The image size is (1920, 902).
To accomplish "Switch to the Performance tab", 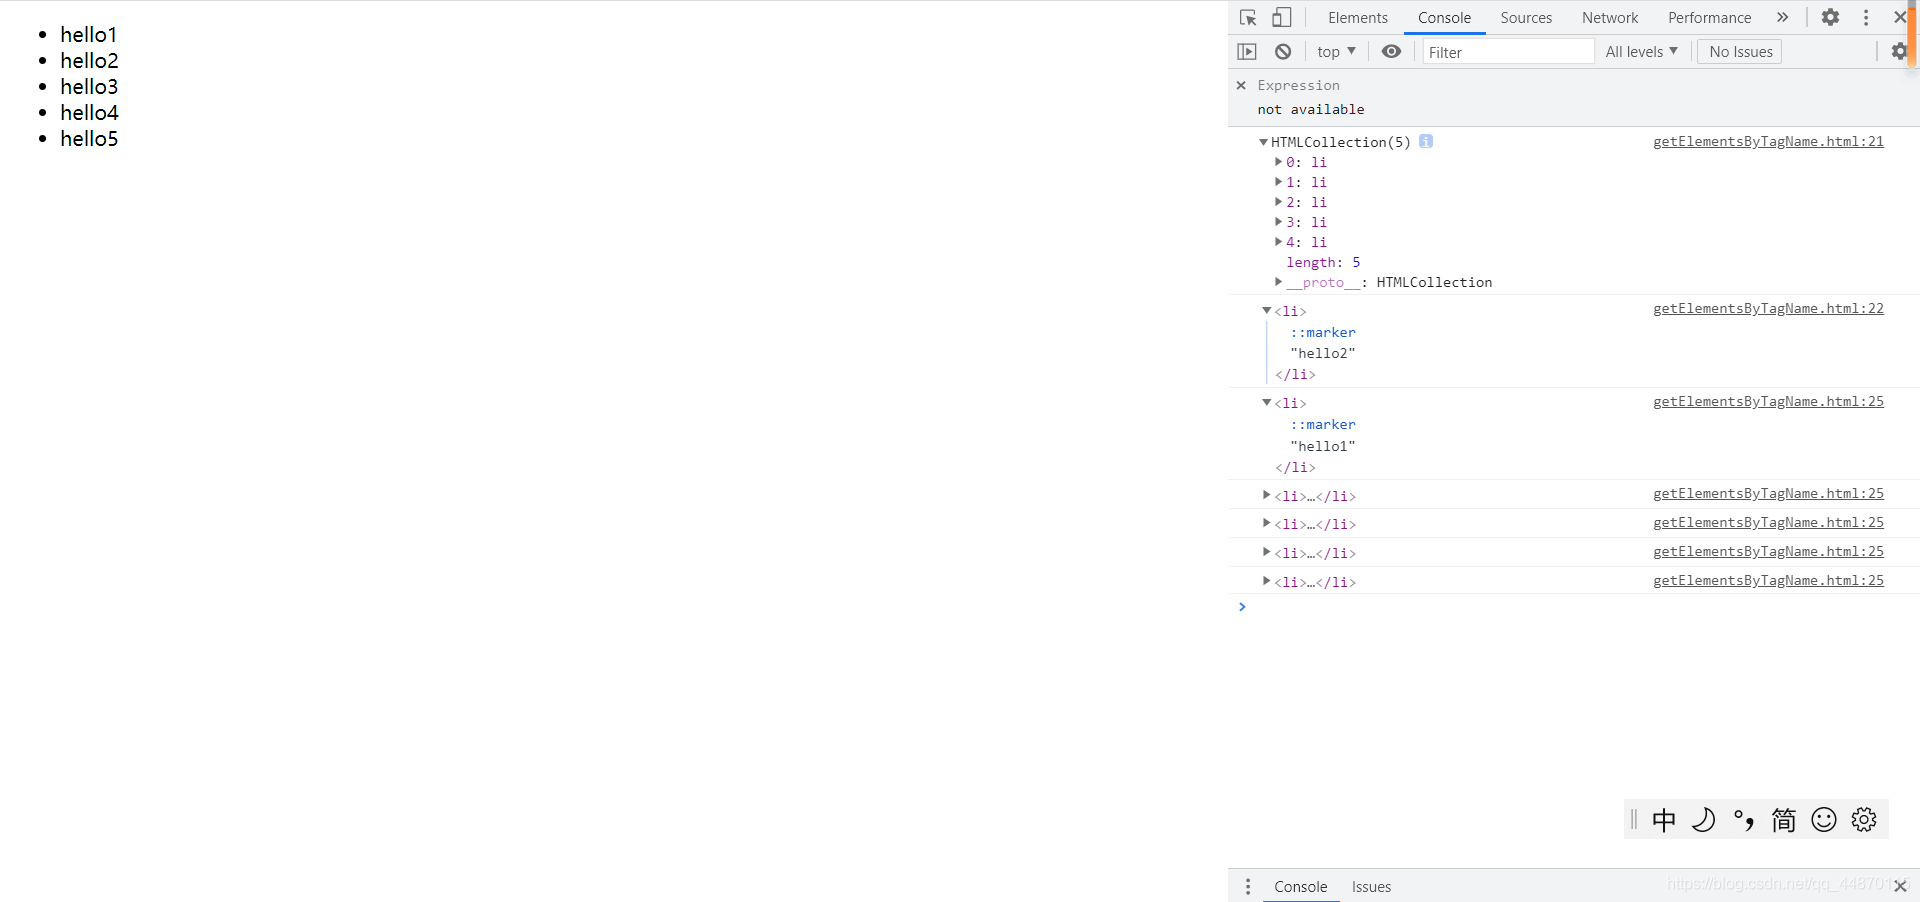I will (1709, 18).
